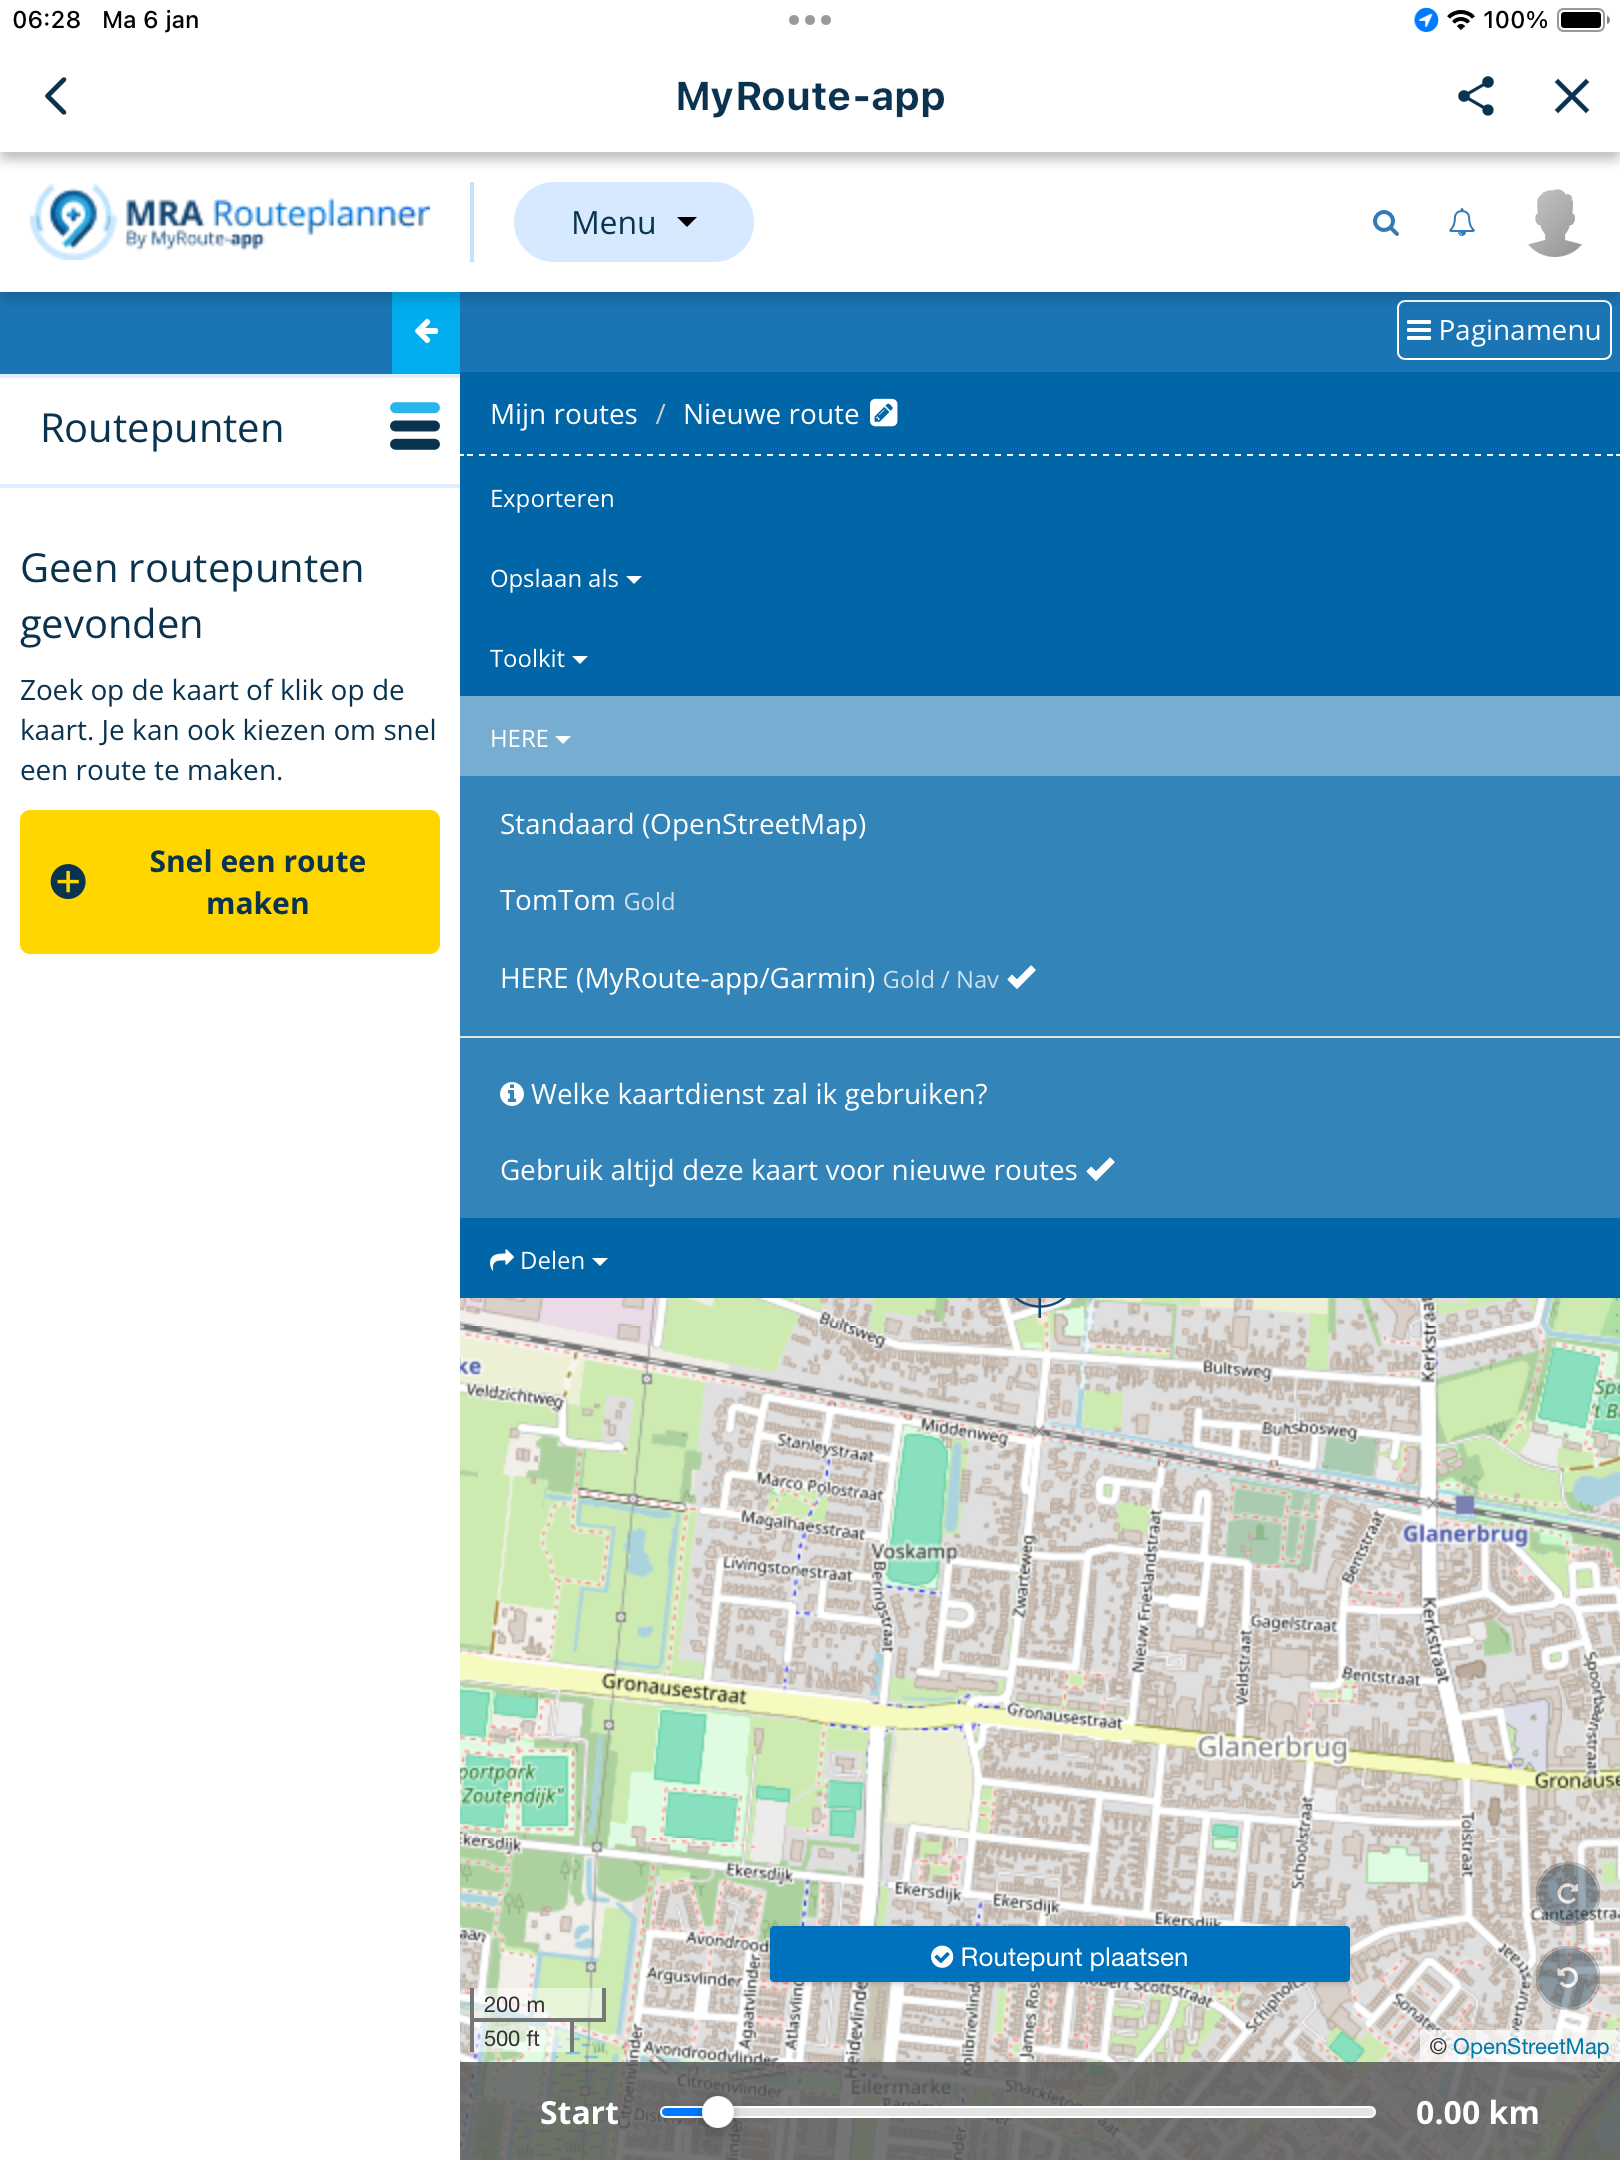Close the MyRoute-app web view
This screenshot has width=1620, height=2160.
(1571, 97)
